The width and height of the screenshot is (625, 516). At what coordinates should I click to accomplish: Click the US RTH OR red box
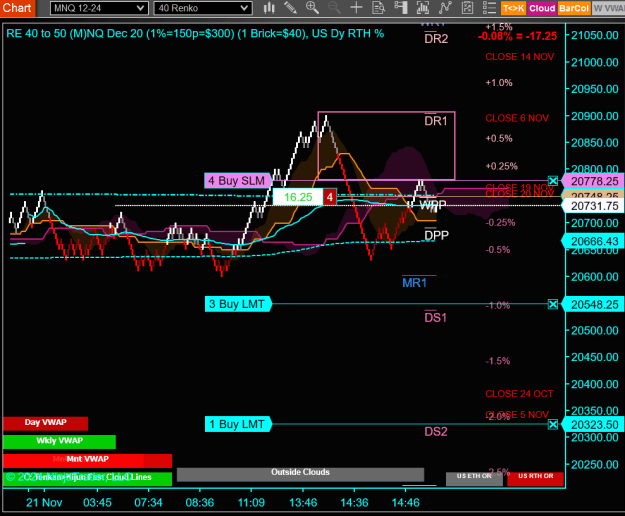pyautogui.click(x=535, y=478)
